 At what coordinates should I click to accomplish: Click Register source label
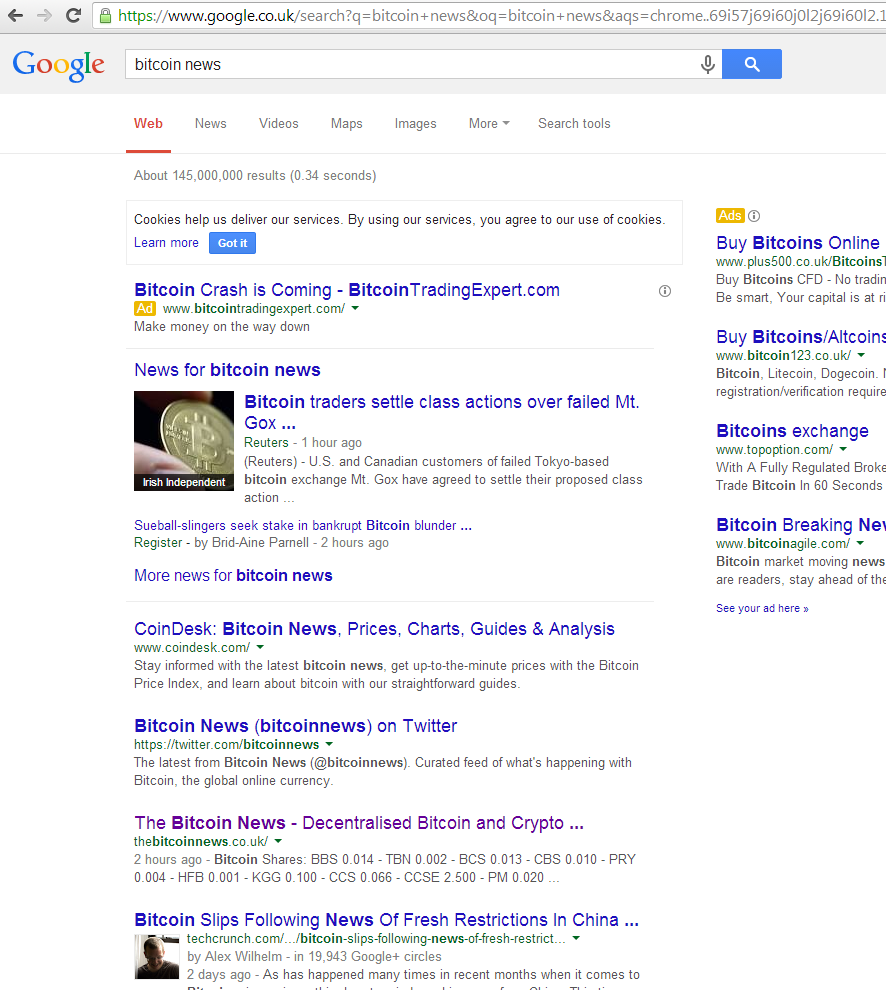coord(158,542)
